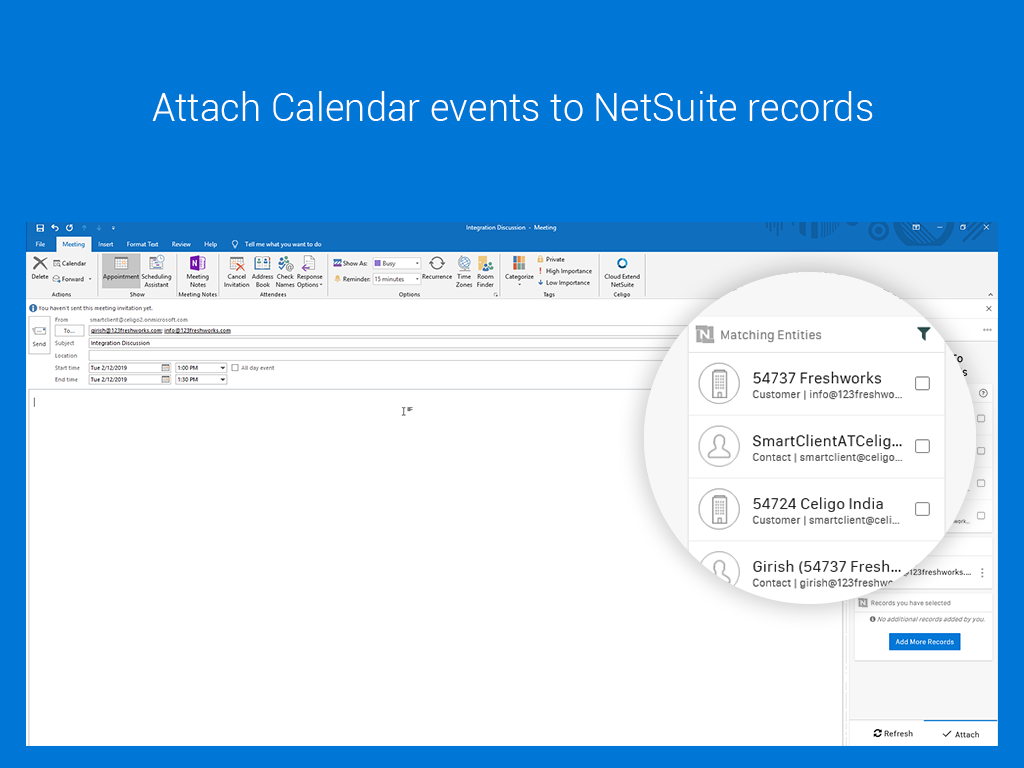Click the Forward button in Actions group
1024x768 pixels.
coord(69,279)
